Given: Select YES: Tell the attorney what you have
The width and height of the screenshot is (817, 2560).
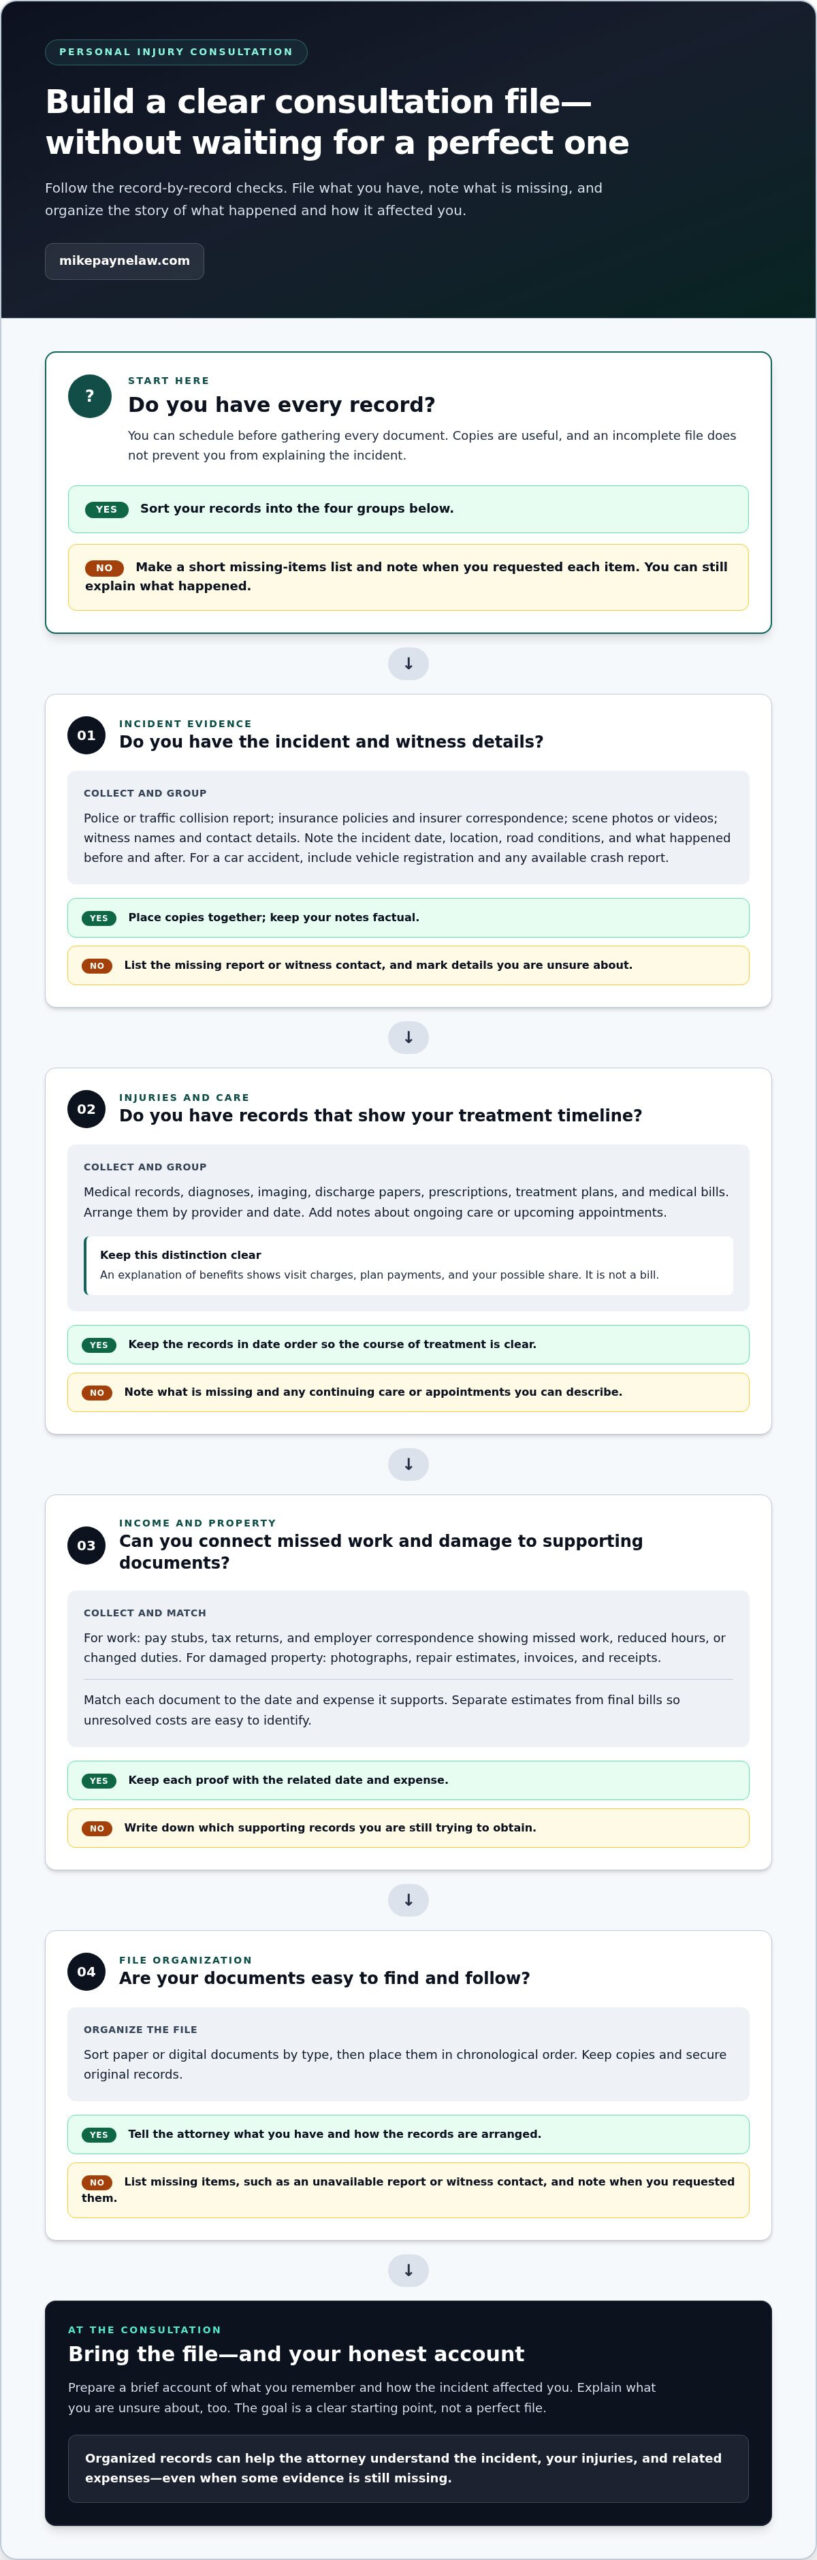Looking at the screenshot, I should [408, 2134].
